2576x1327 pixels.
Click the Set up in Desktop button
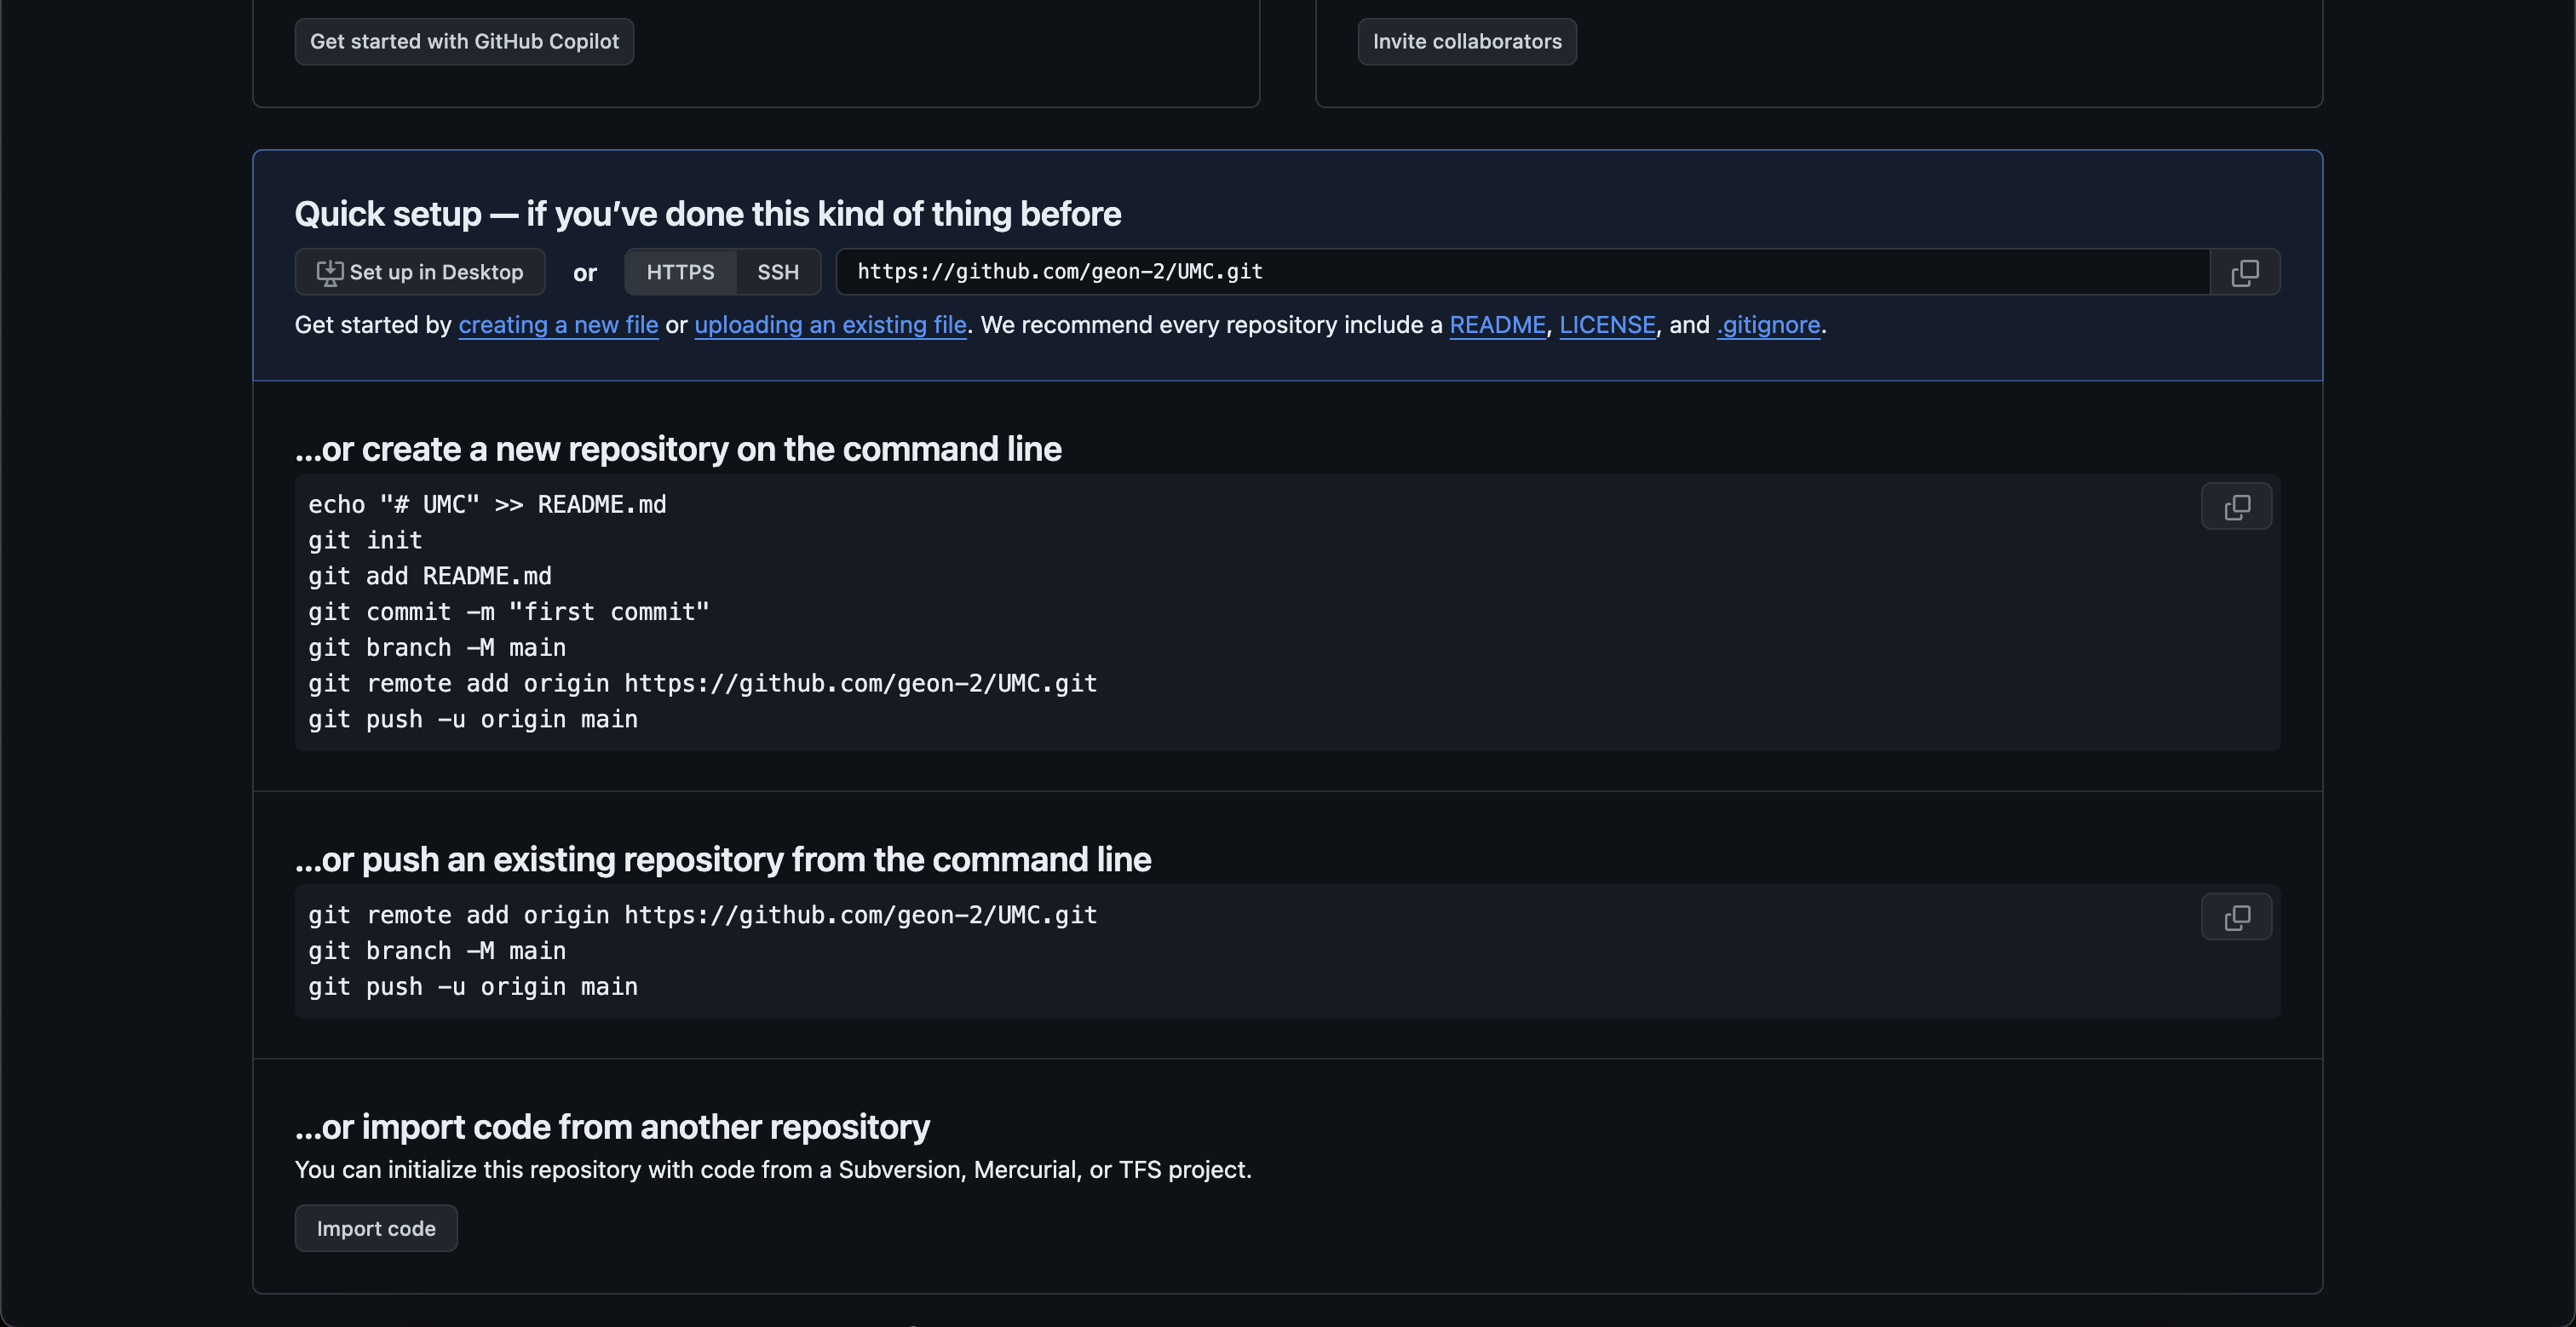coord(420,272)
